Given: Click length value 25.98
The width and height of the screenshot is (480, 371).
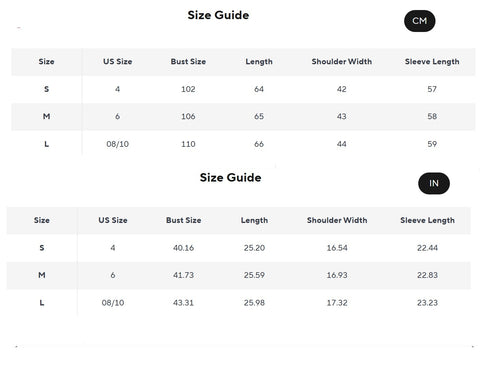Looking at the screenshot, I should (x=254, y=303).
